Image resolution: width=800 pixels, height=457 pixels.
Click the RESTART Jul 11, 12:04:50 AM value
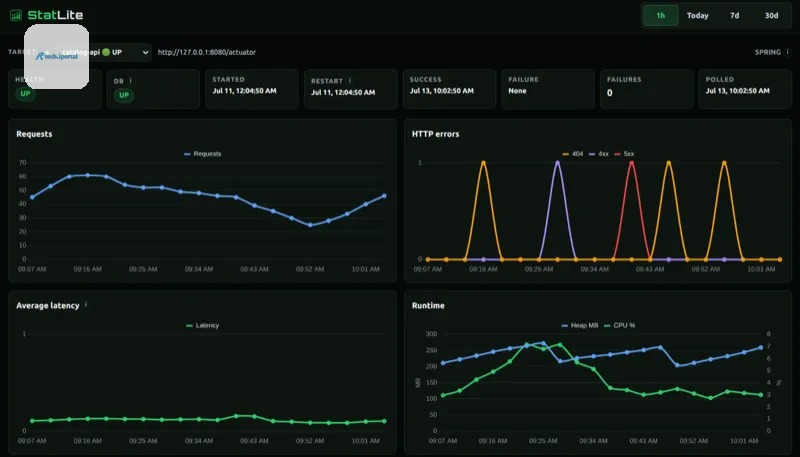343,92
